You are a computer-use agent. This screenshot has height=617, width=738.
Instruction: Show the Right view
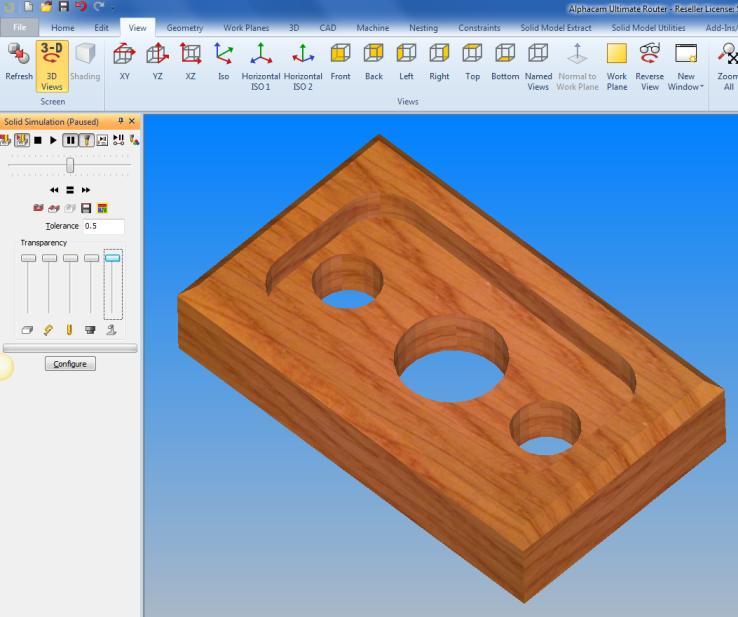439,62
